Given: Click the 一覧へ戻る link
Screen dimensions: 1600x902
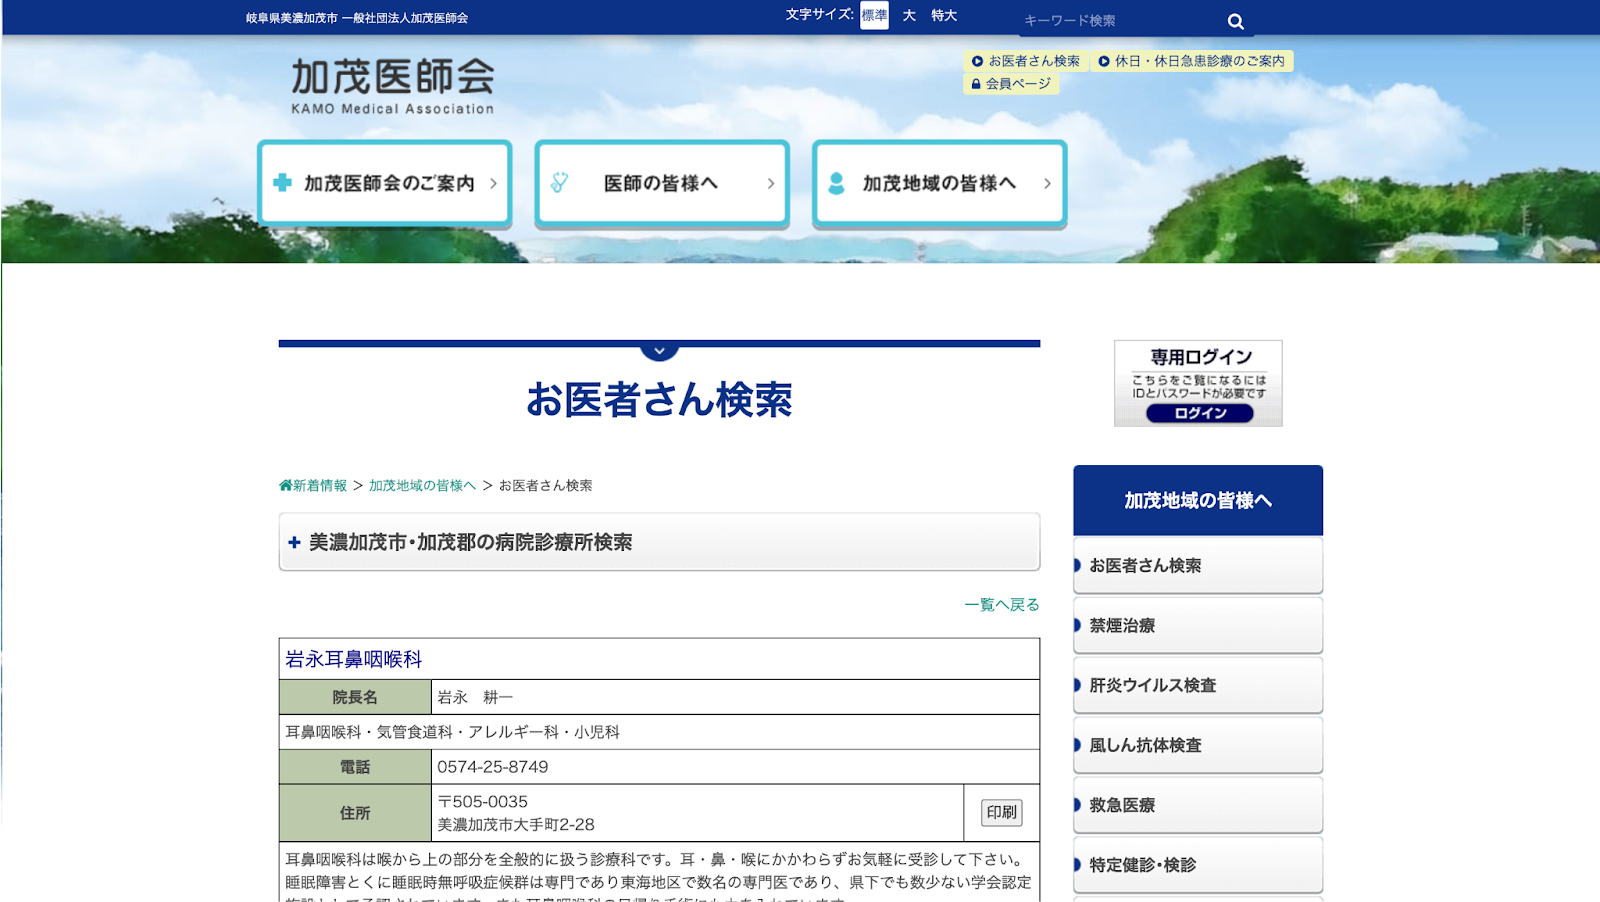Looking at the screenshot, I should click(x=1001, y=605).
